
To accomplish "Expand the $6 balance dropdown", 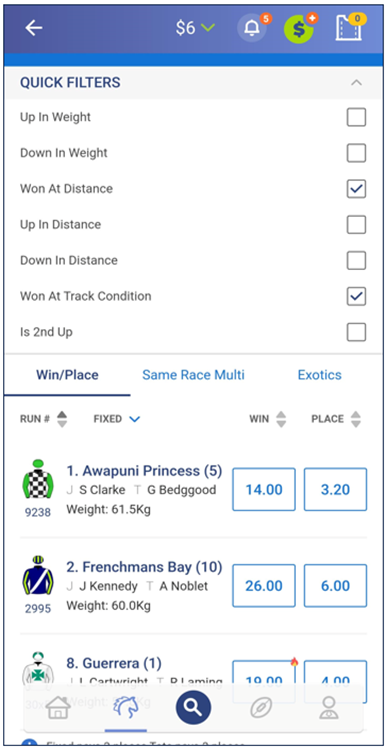I will click(195, 28).
